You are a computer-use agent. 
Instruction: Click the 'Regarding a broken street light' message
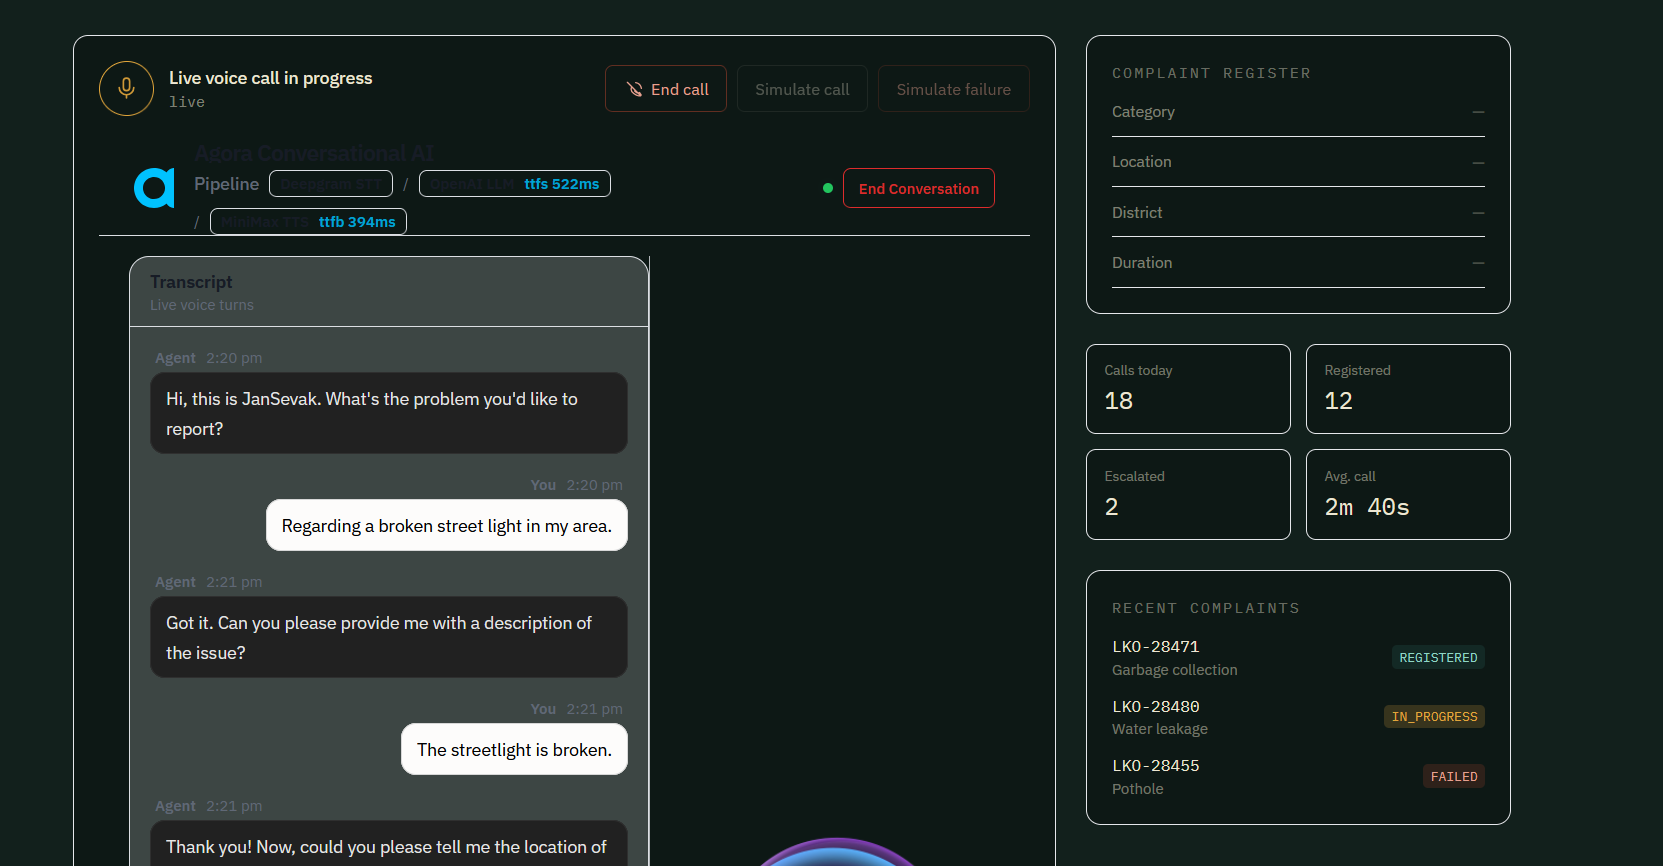[x=447, y=525]
